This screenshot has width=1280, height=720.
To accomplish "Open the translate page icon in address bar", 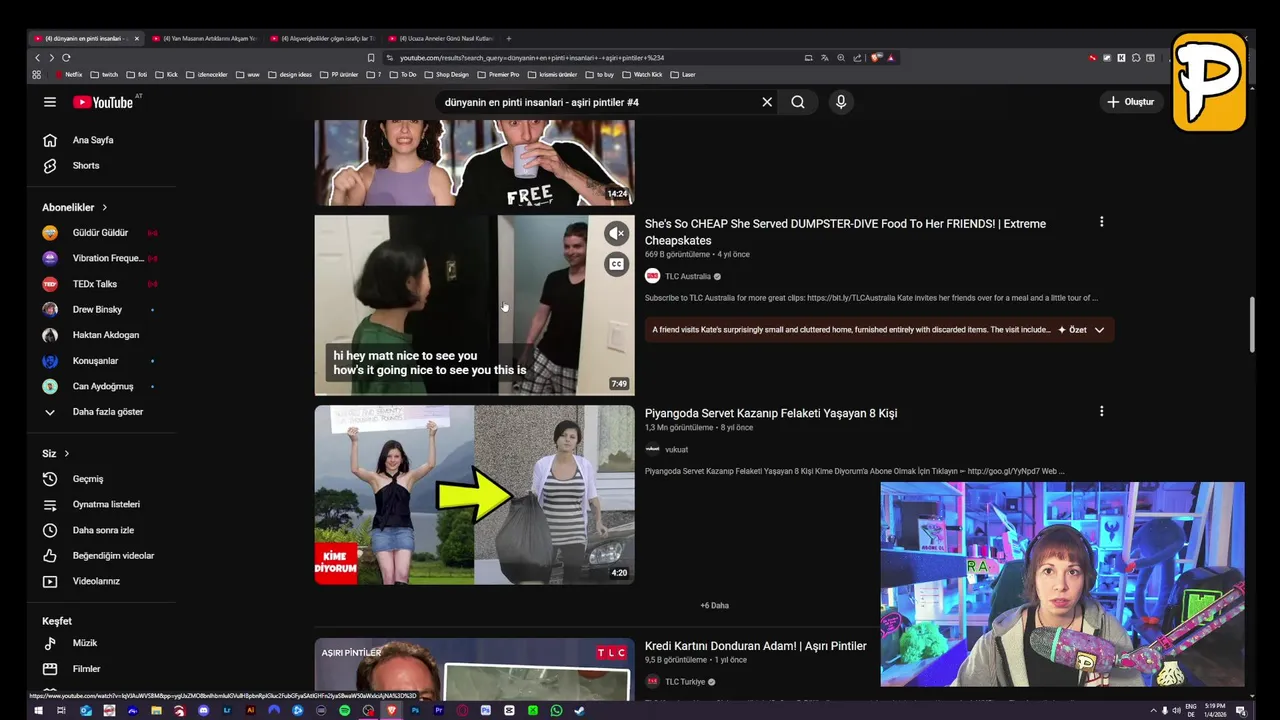I will [x=825, y=58].
